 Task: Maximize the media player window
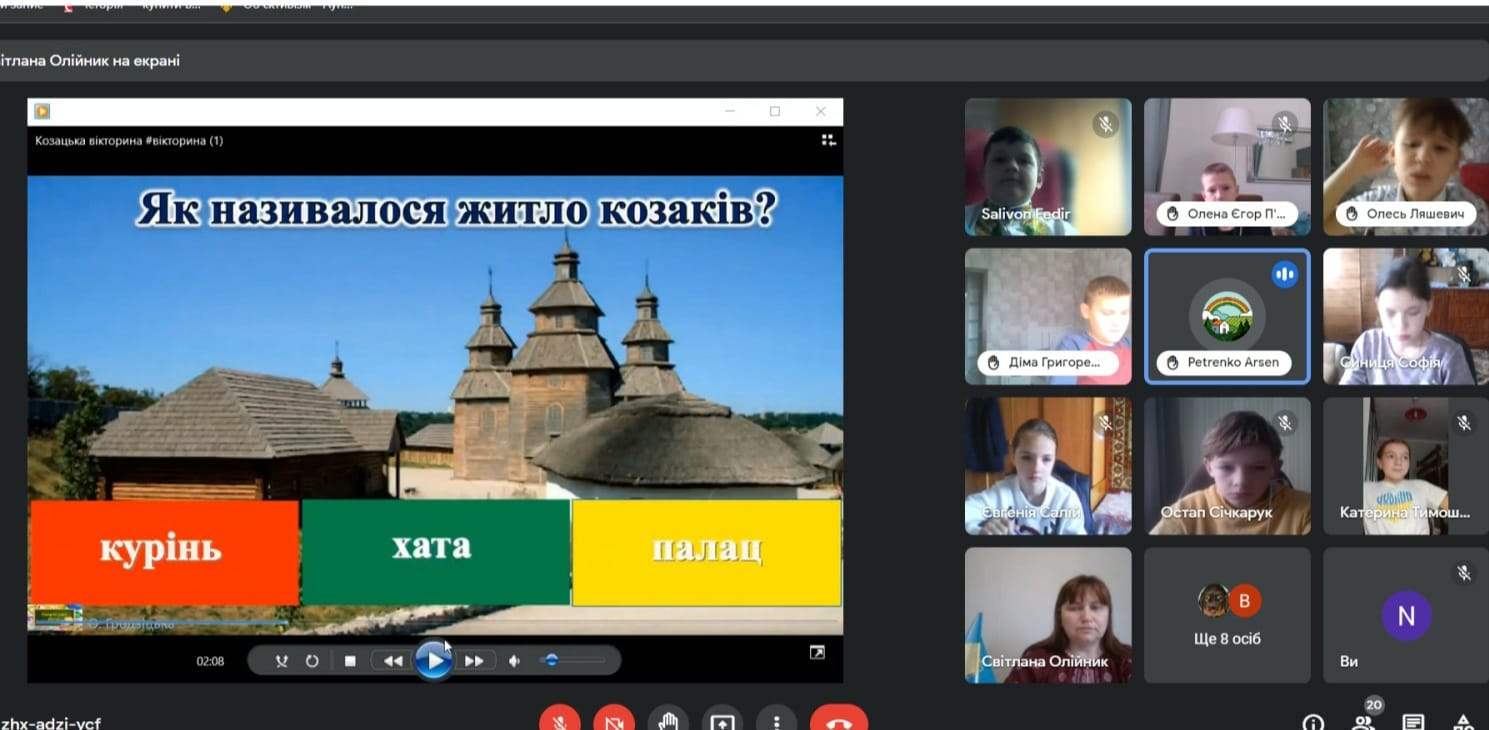[774, 111]
